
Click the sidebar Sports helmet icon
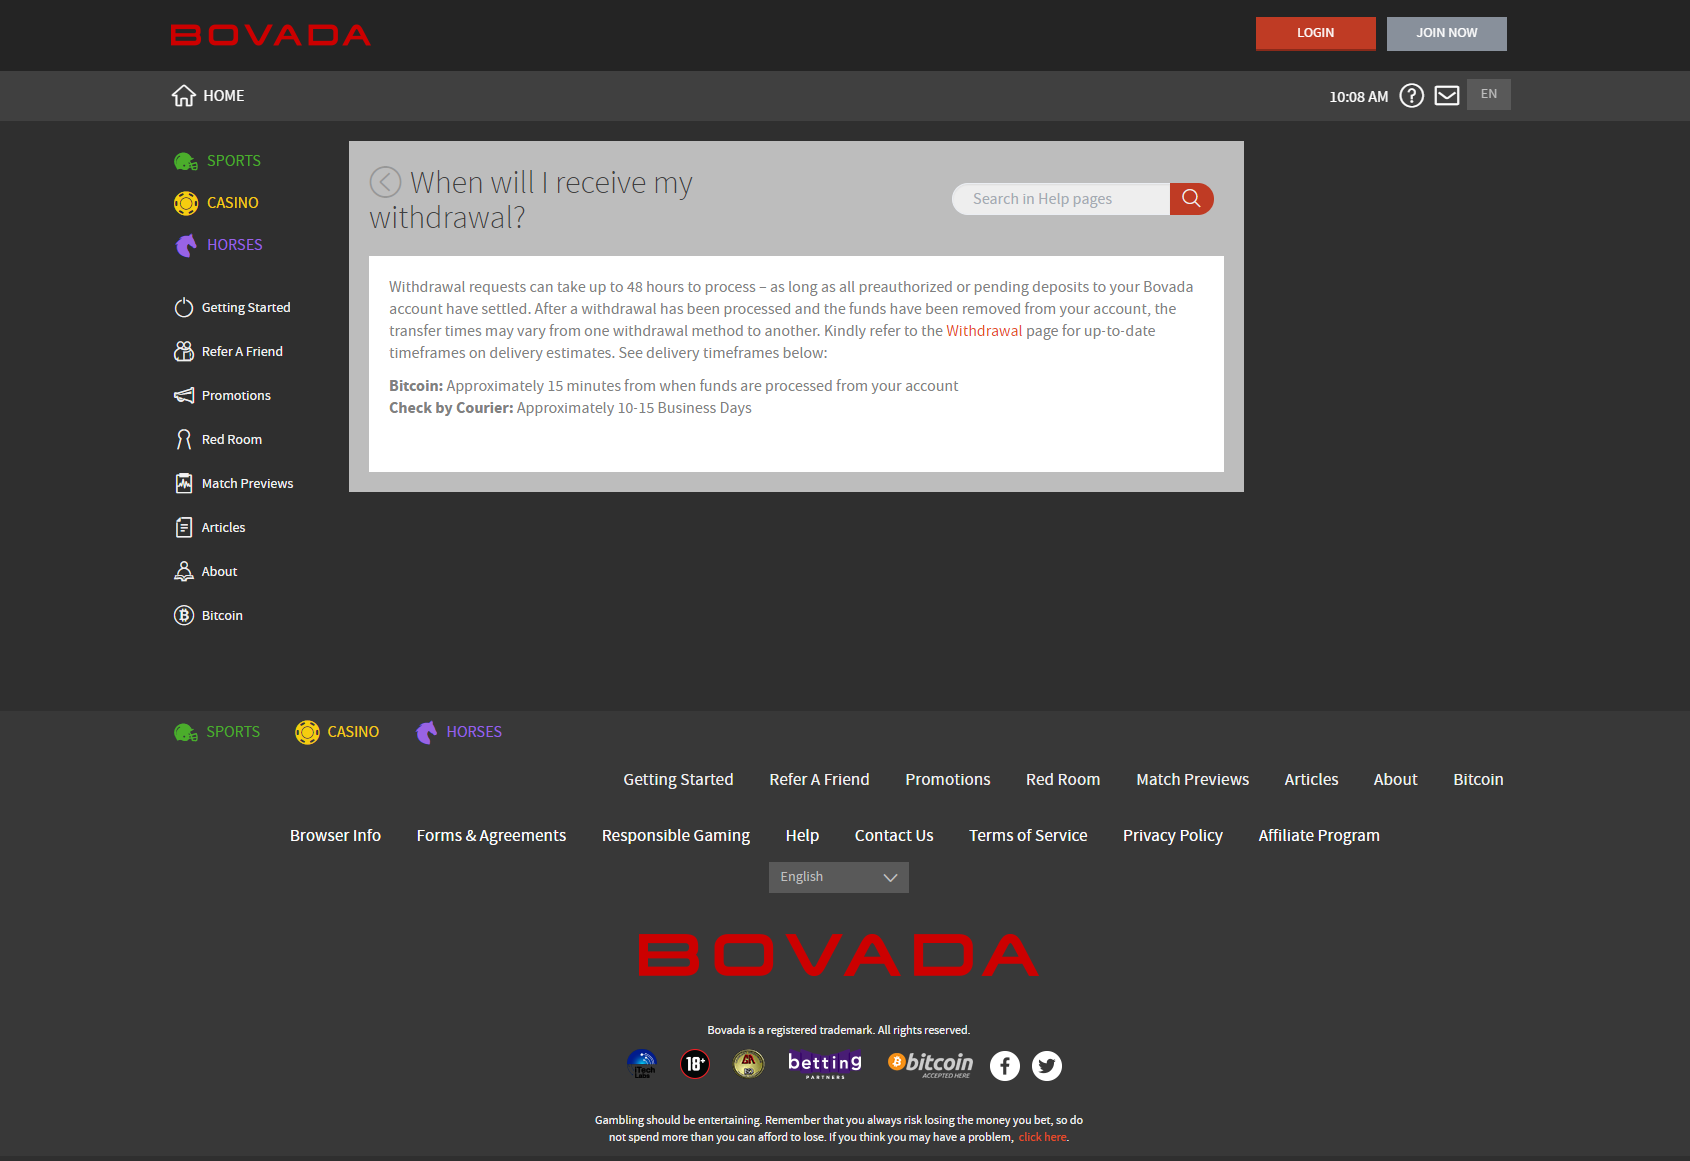tap(185, 161)
